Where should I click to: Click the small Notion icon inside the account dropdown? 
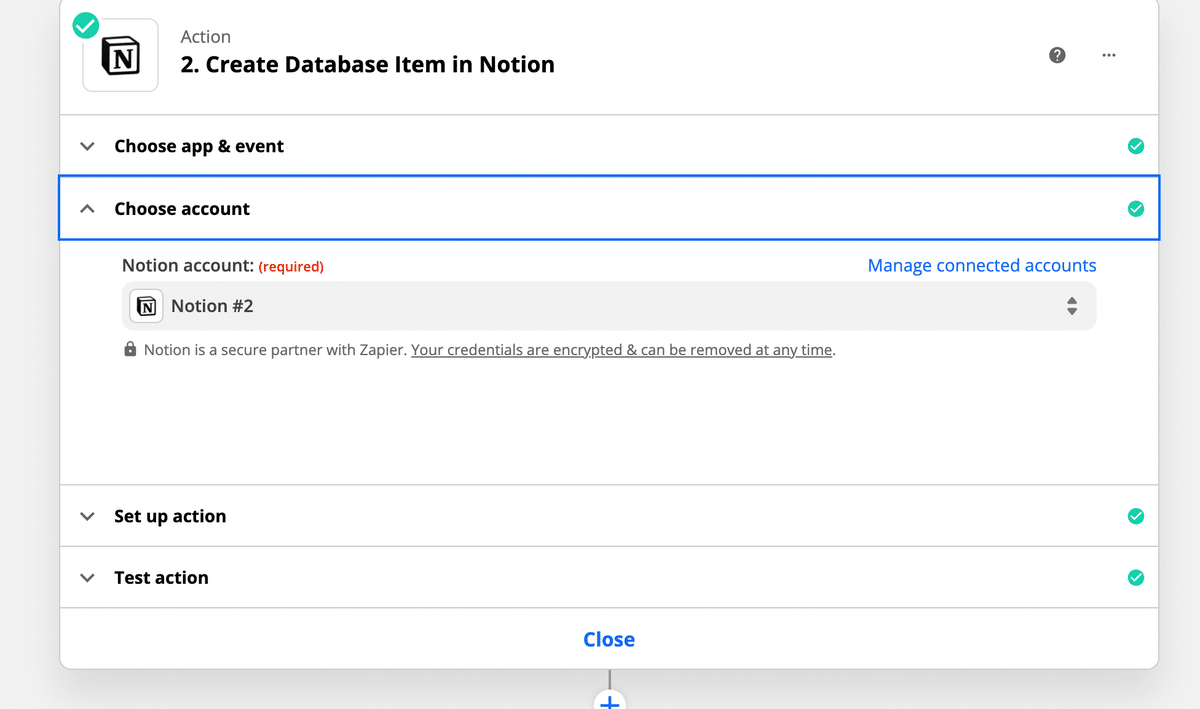[146, 306]
